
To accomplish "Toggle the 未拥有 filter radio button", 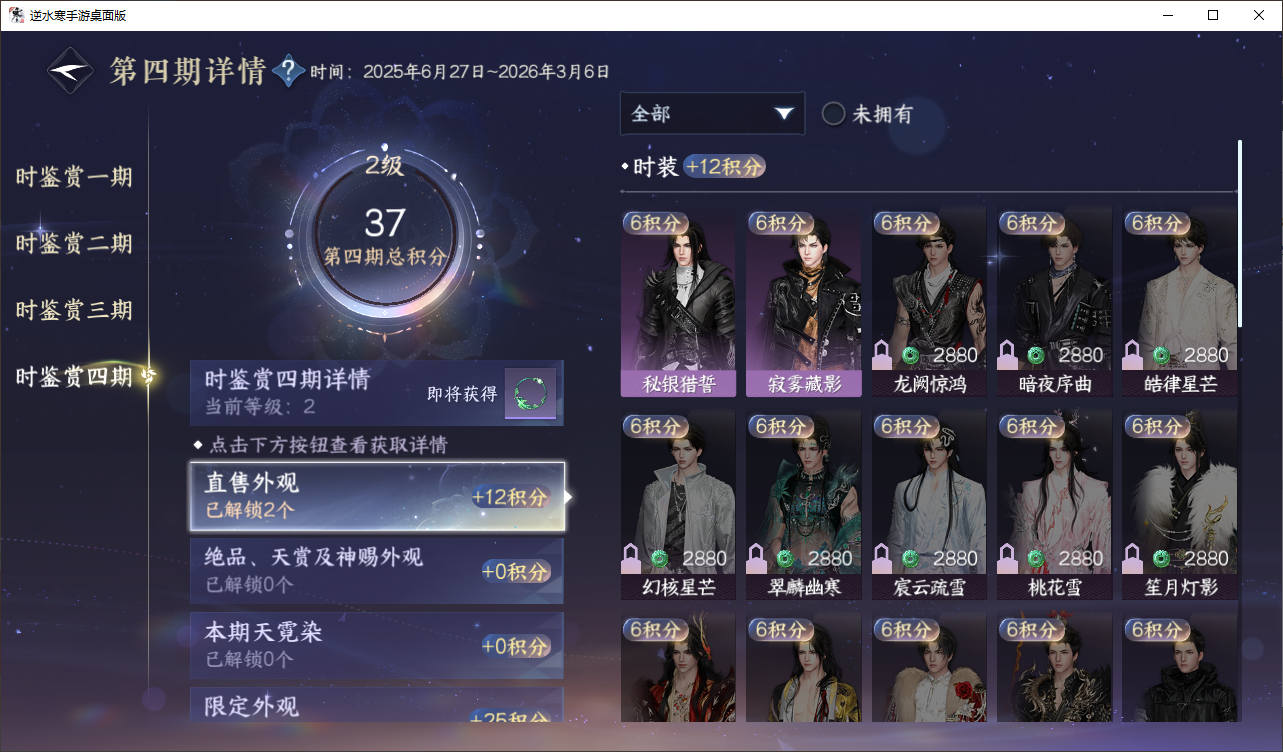I will coord(833,114).
